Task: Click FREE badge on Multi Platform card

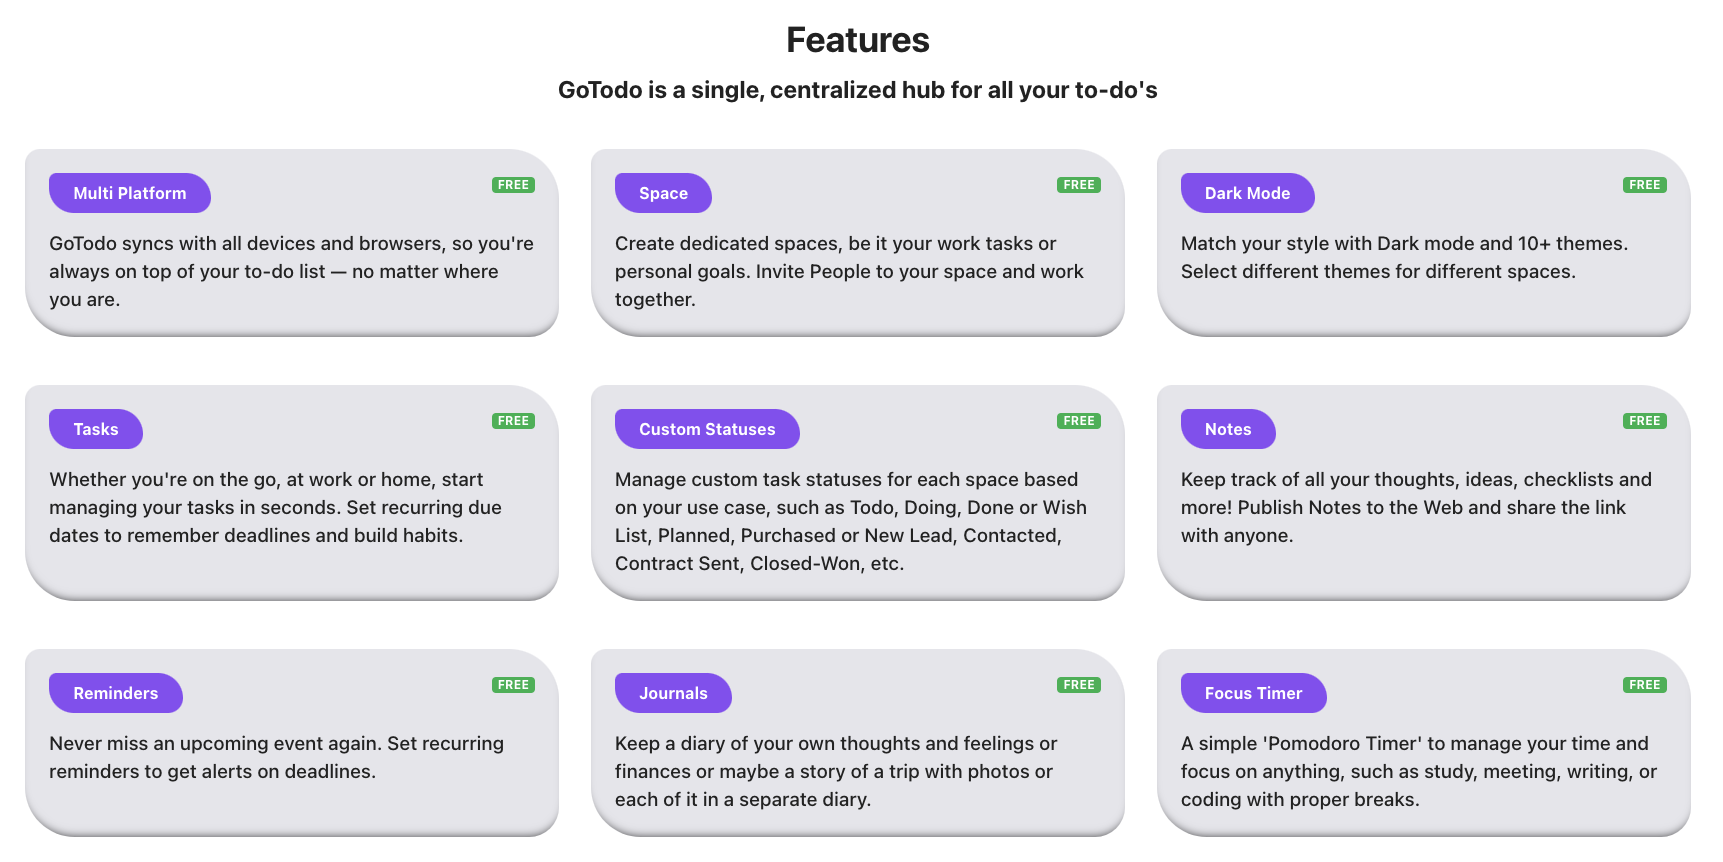Action: pyautogui.click(x=513, y=185)
